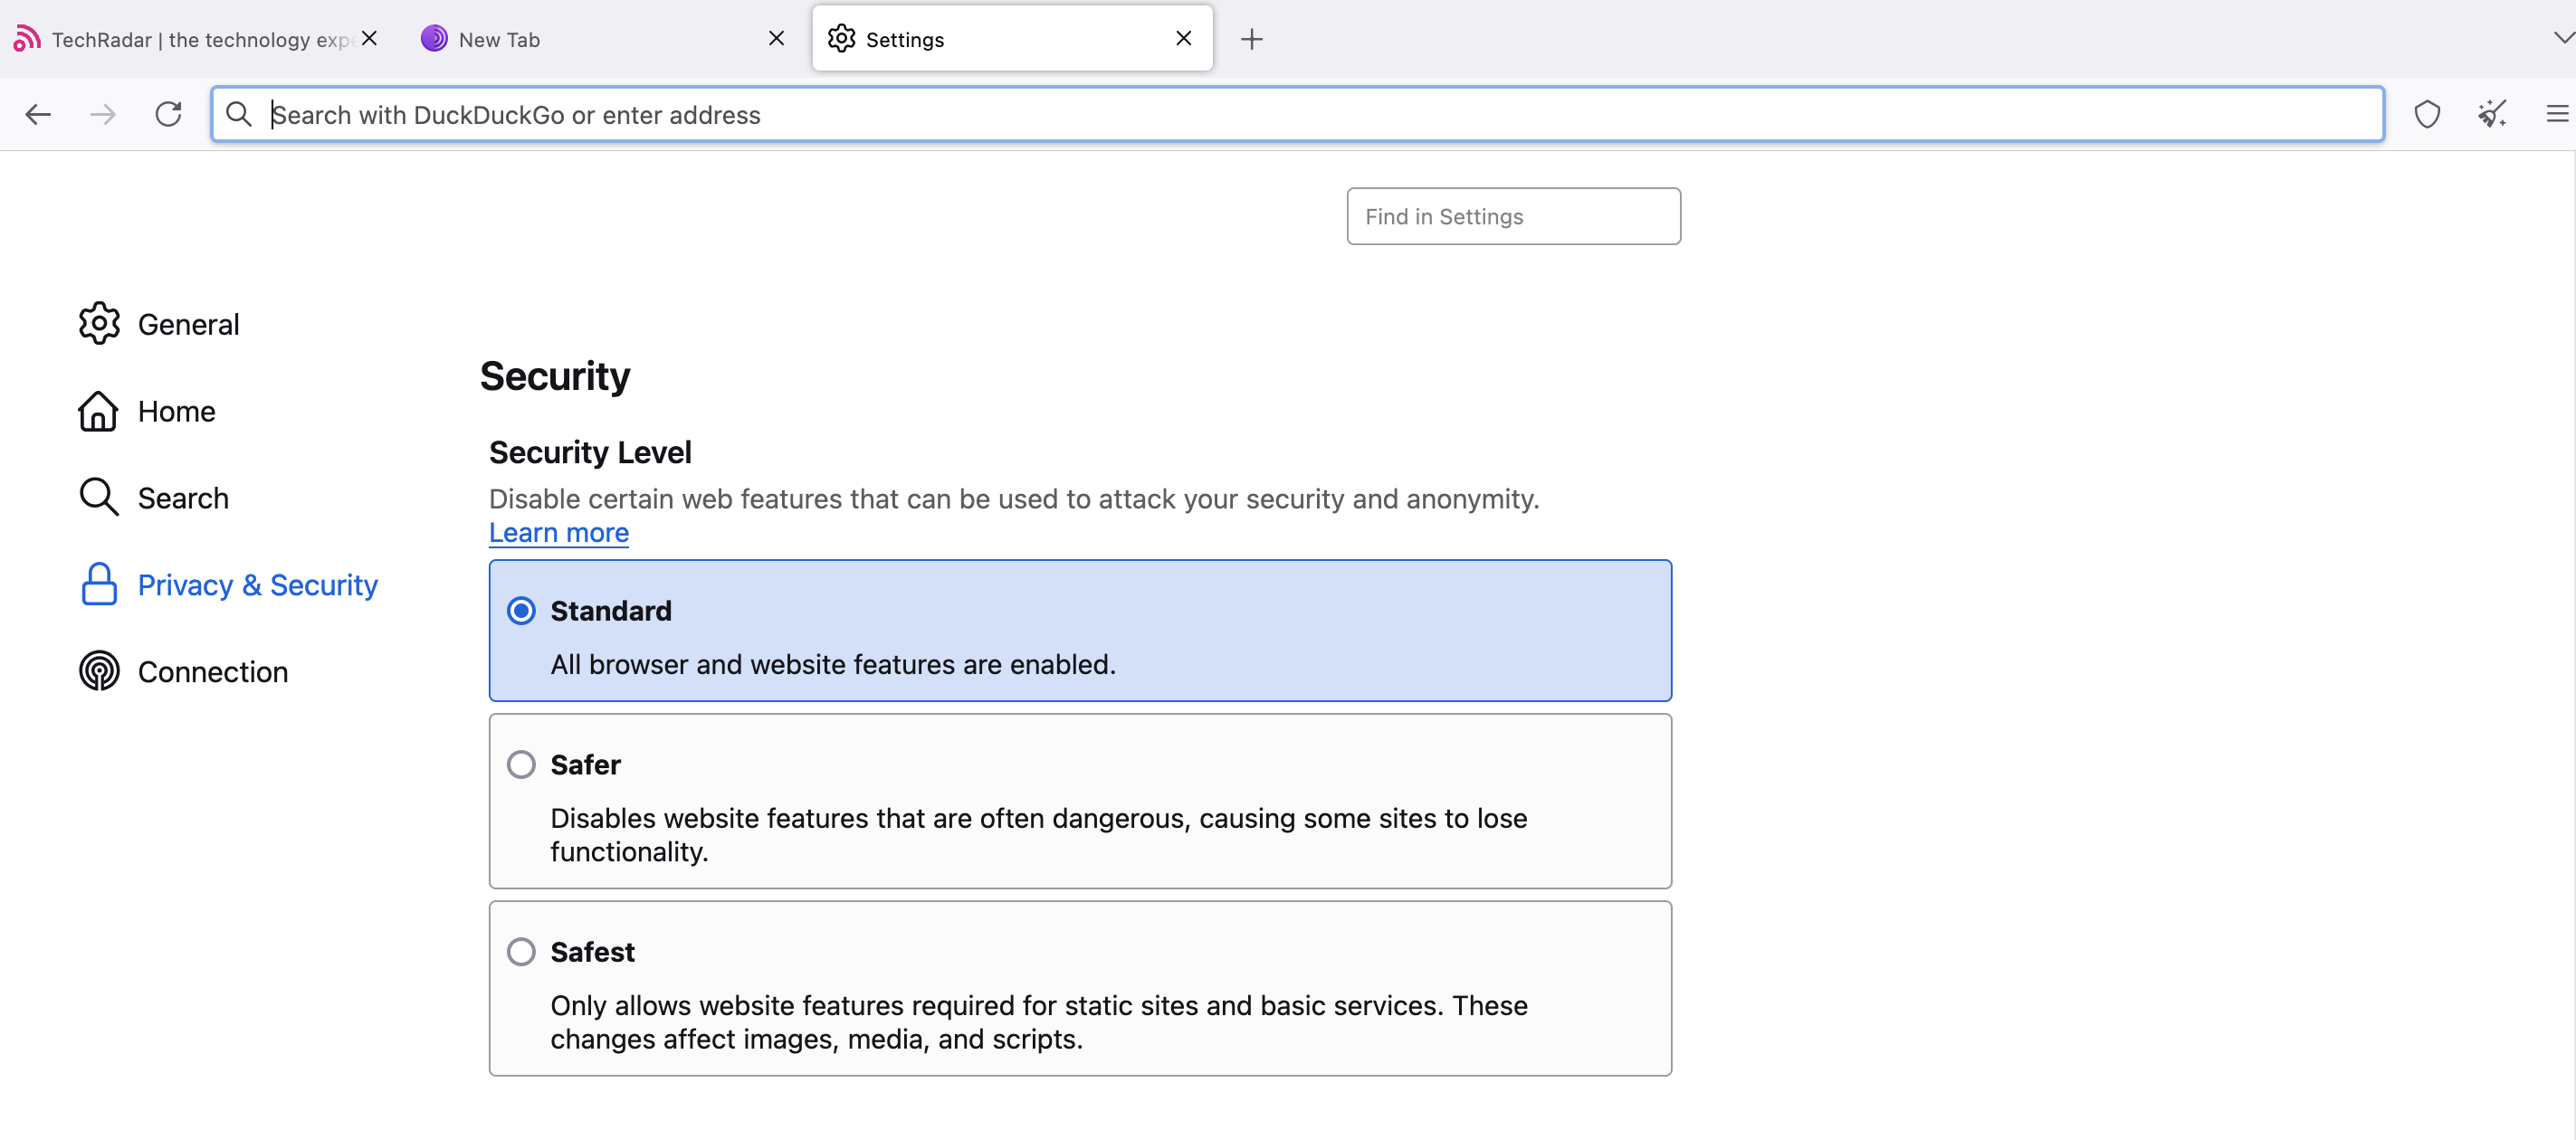Click the forward navigation arrow
Image resolution: width=2576 pixels, height=1140 pixels.
tap(103, 114)
